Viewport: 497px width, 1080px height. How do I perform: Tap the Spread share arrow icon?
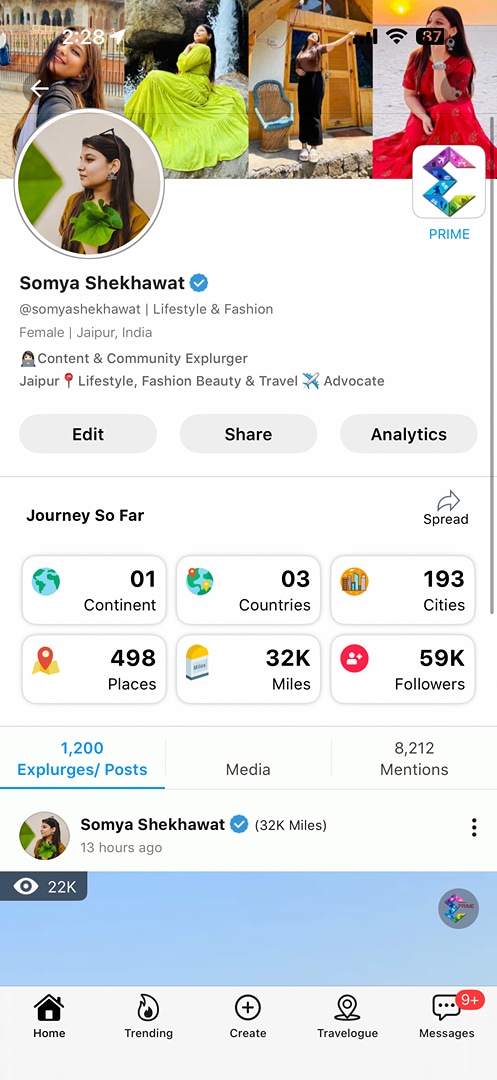point(448,500)
